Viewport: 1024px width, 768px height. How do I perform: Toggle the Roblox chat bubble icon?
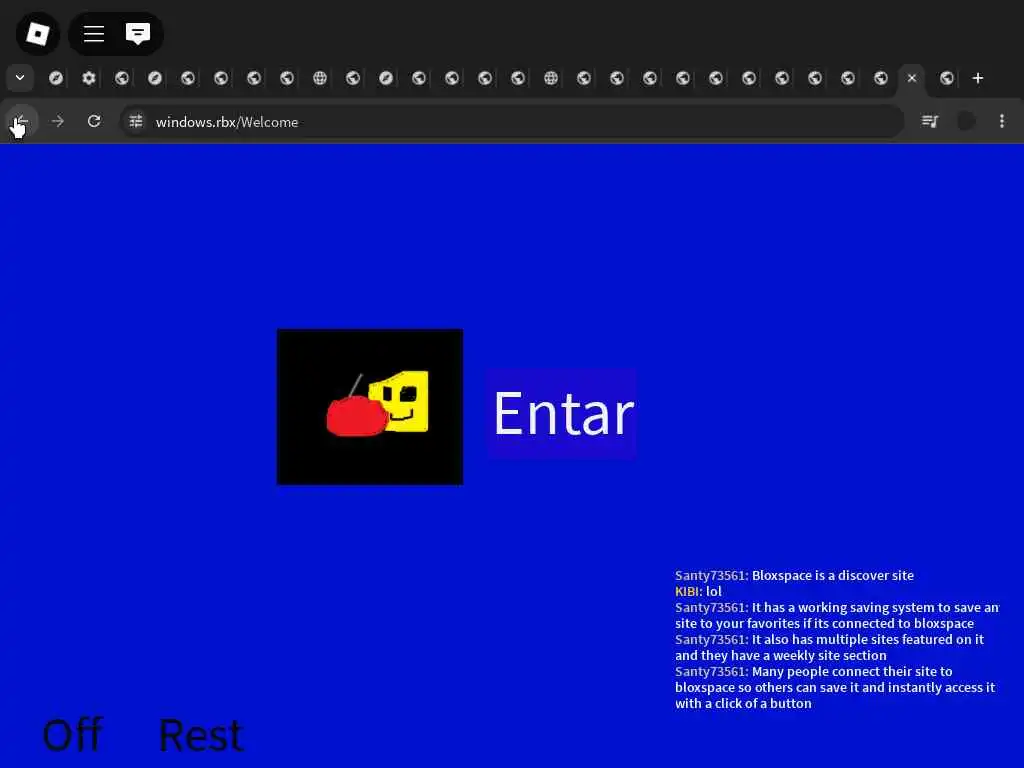[138, 33]
